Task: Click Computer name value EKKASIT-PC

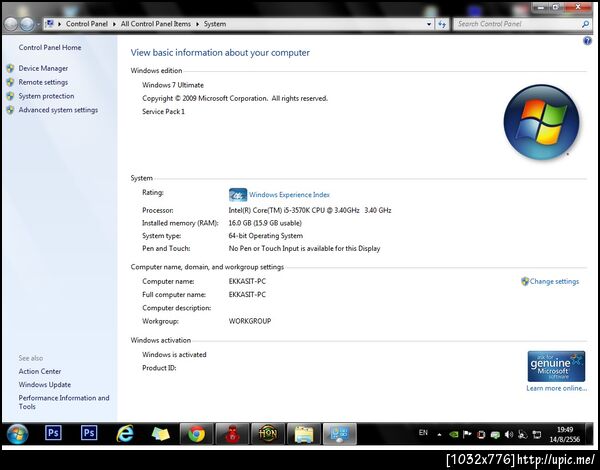Action: 247,281
